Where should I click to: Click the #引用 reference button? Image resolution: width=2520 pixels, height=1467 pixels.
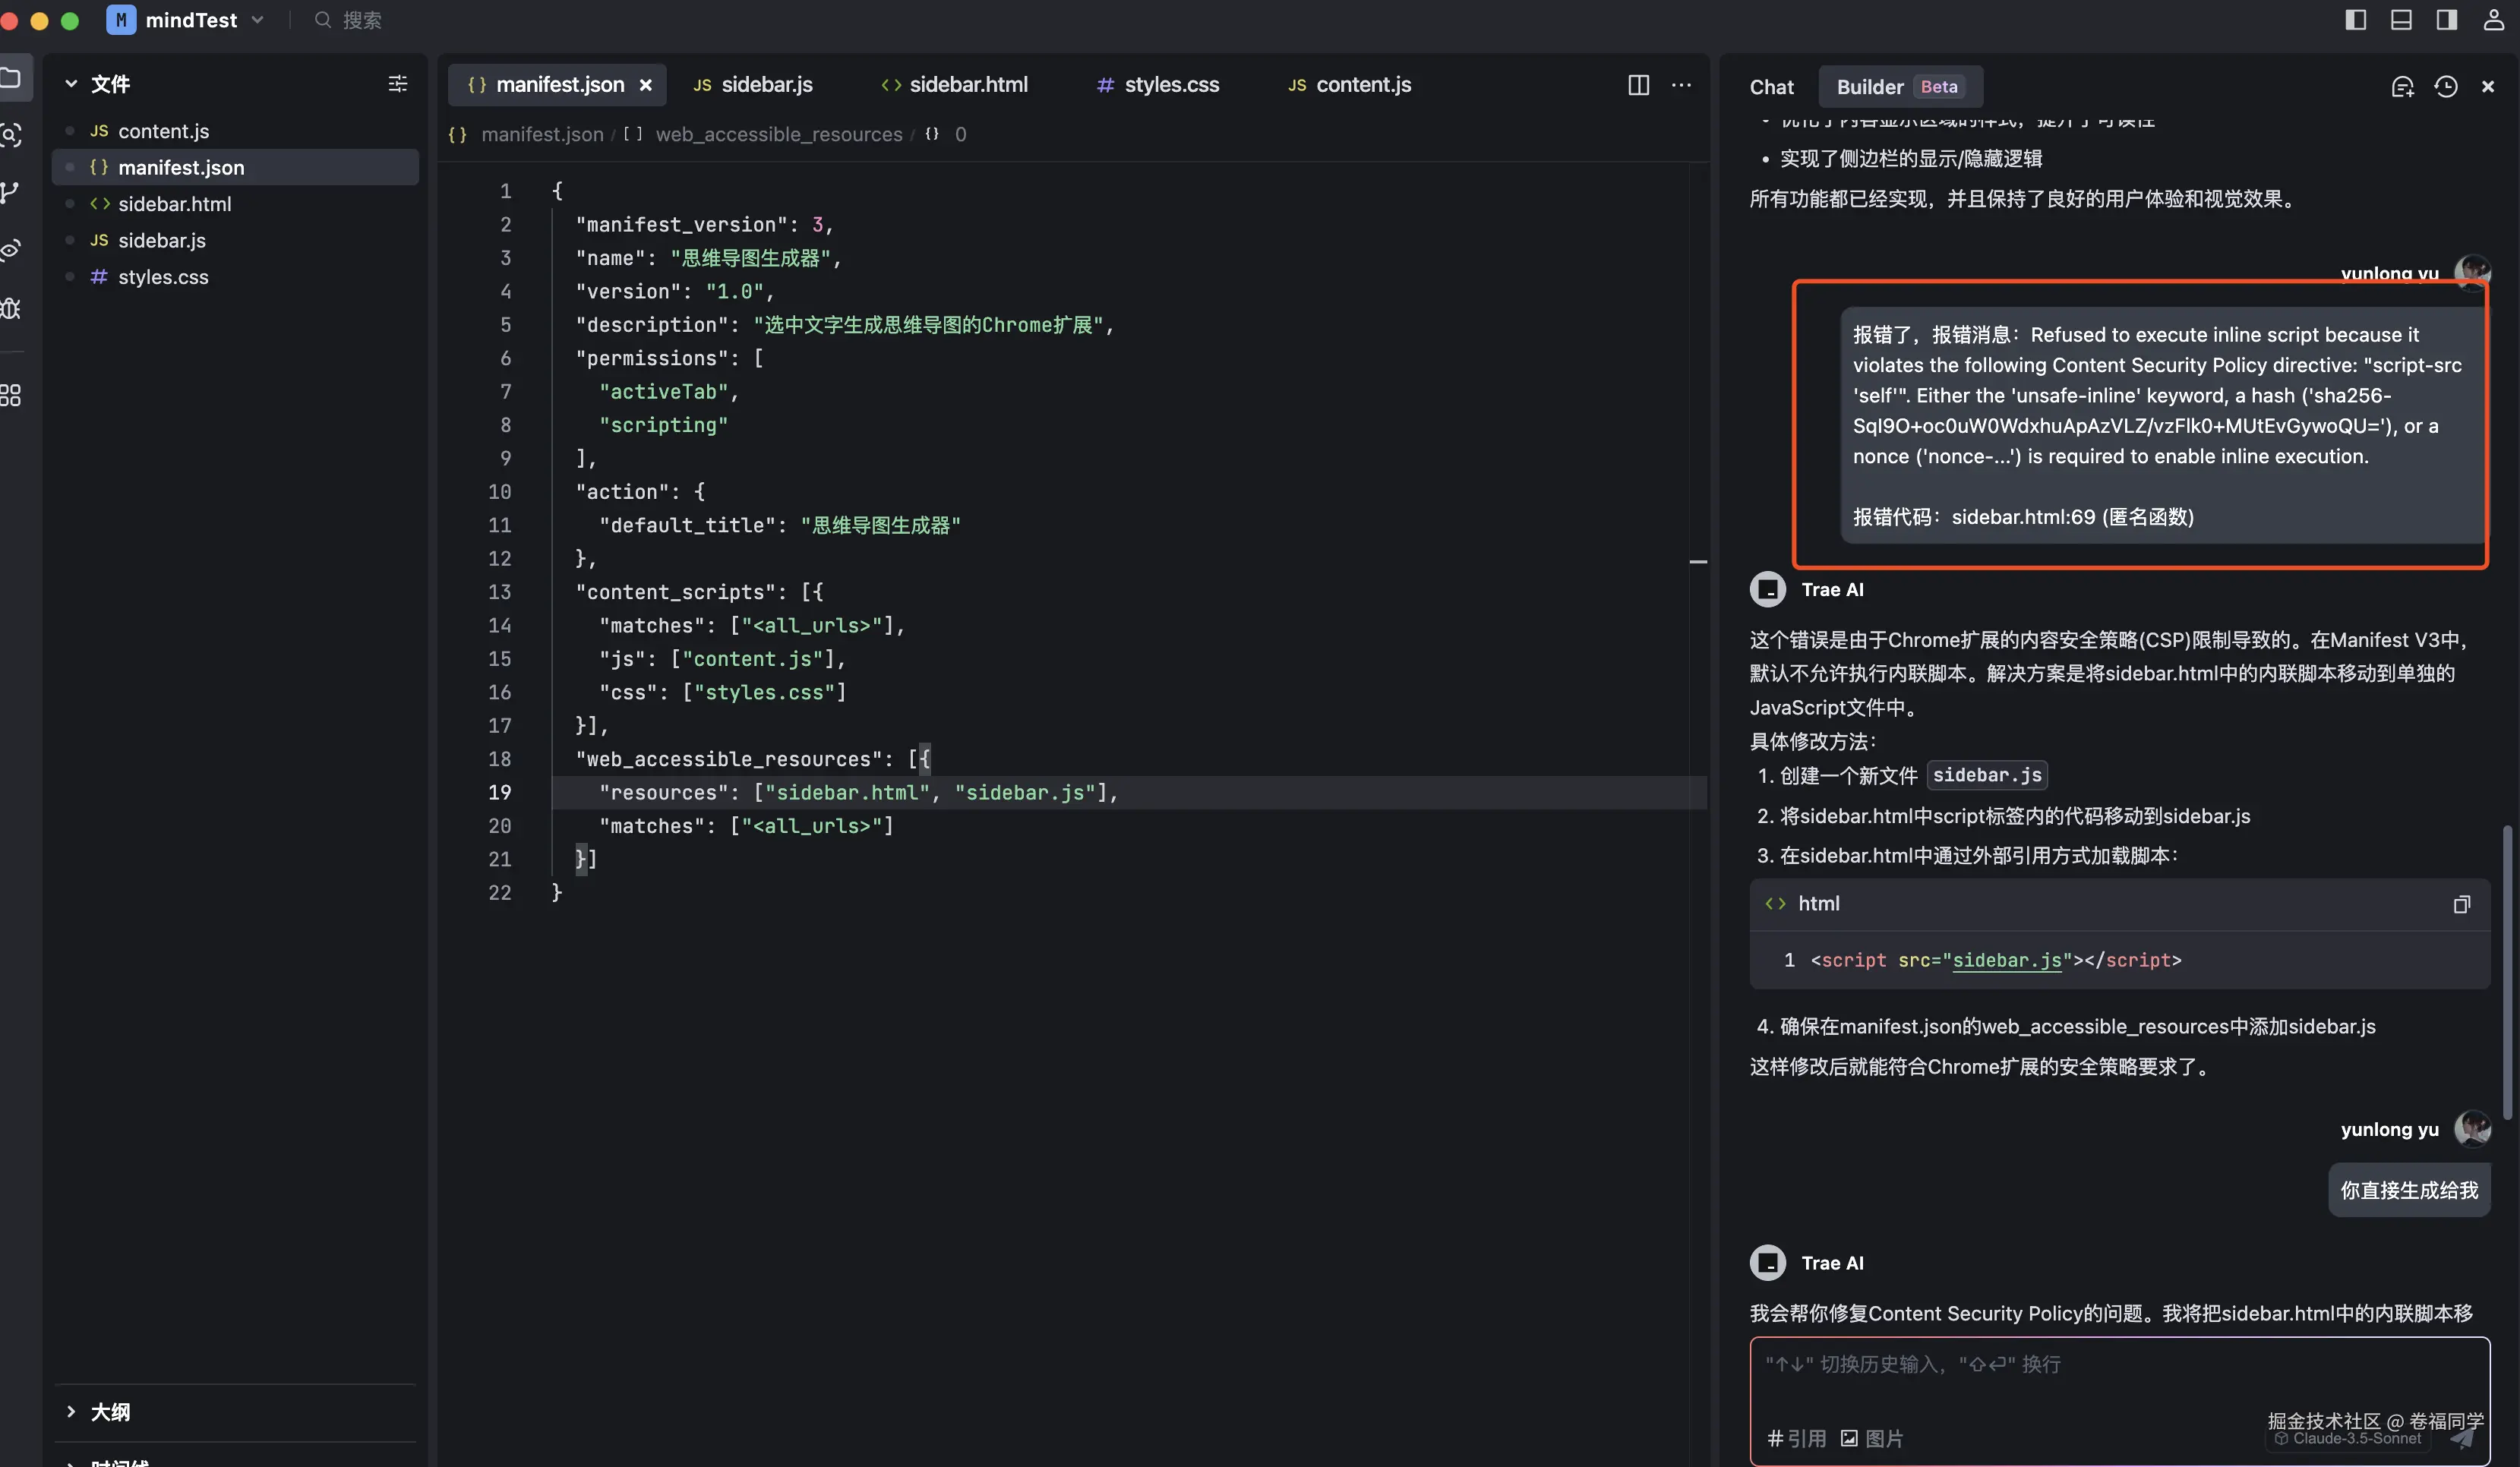pyautogui.click(x=1796, y=1438)
